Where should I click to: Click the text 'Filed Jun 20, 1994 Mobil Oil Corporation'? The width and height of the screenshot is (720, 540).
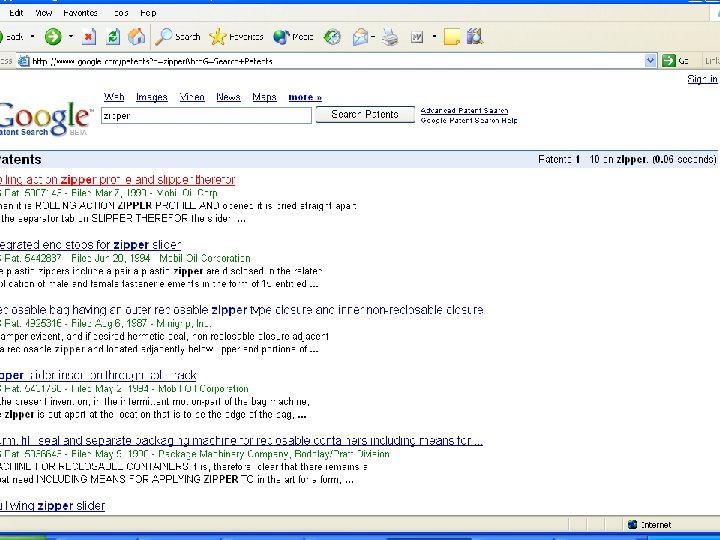click(161, 258)
